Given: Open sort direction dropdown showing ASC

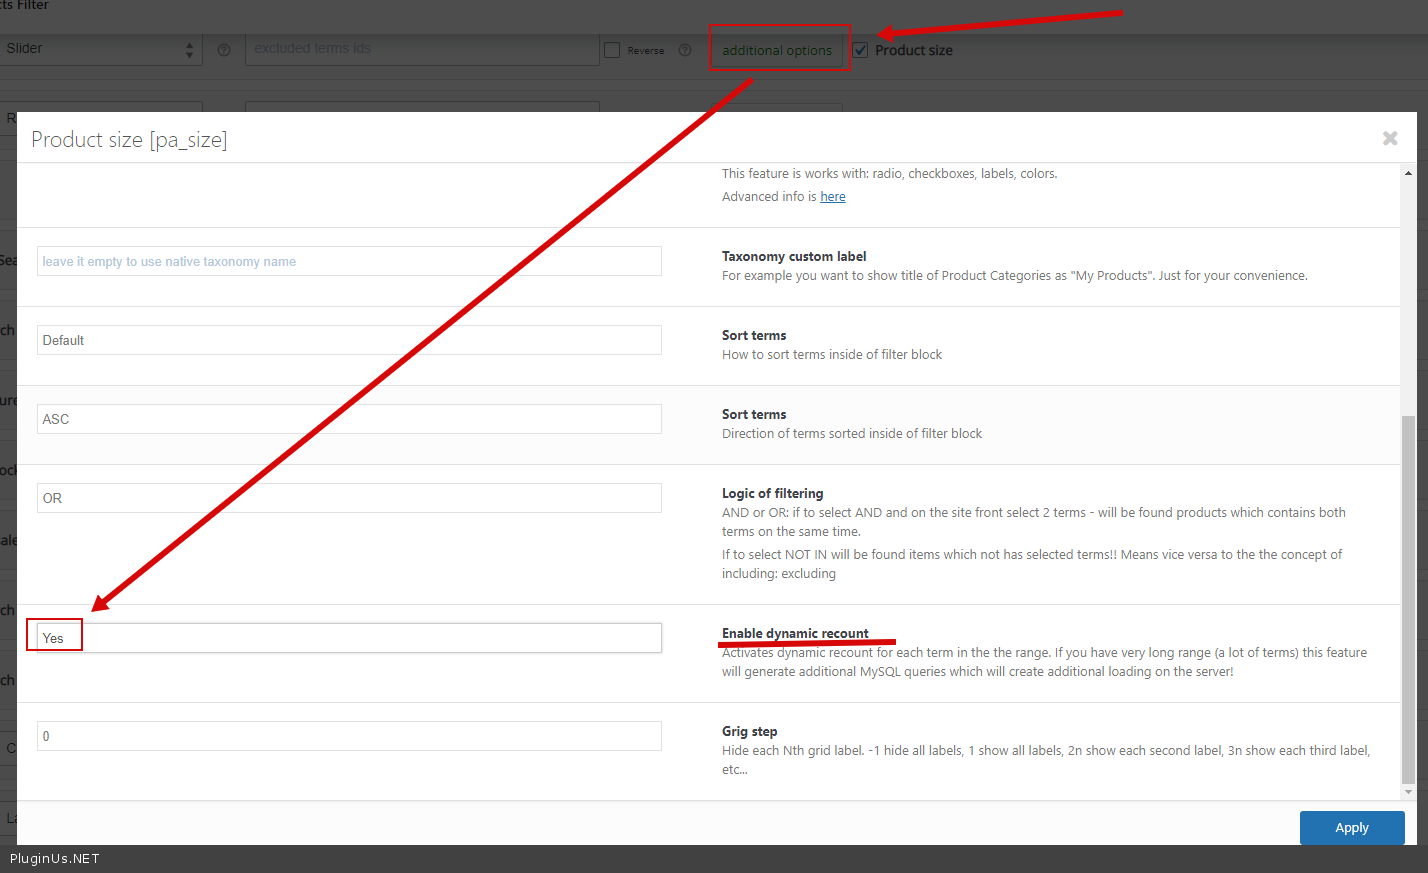Looking at the screenshot, I should coord(349,419).
